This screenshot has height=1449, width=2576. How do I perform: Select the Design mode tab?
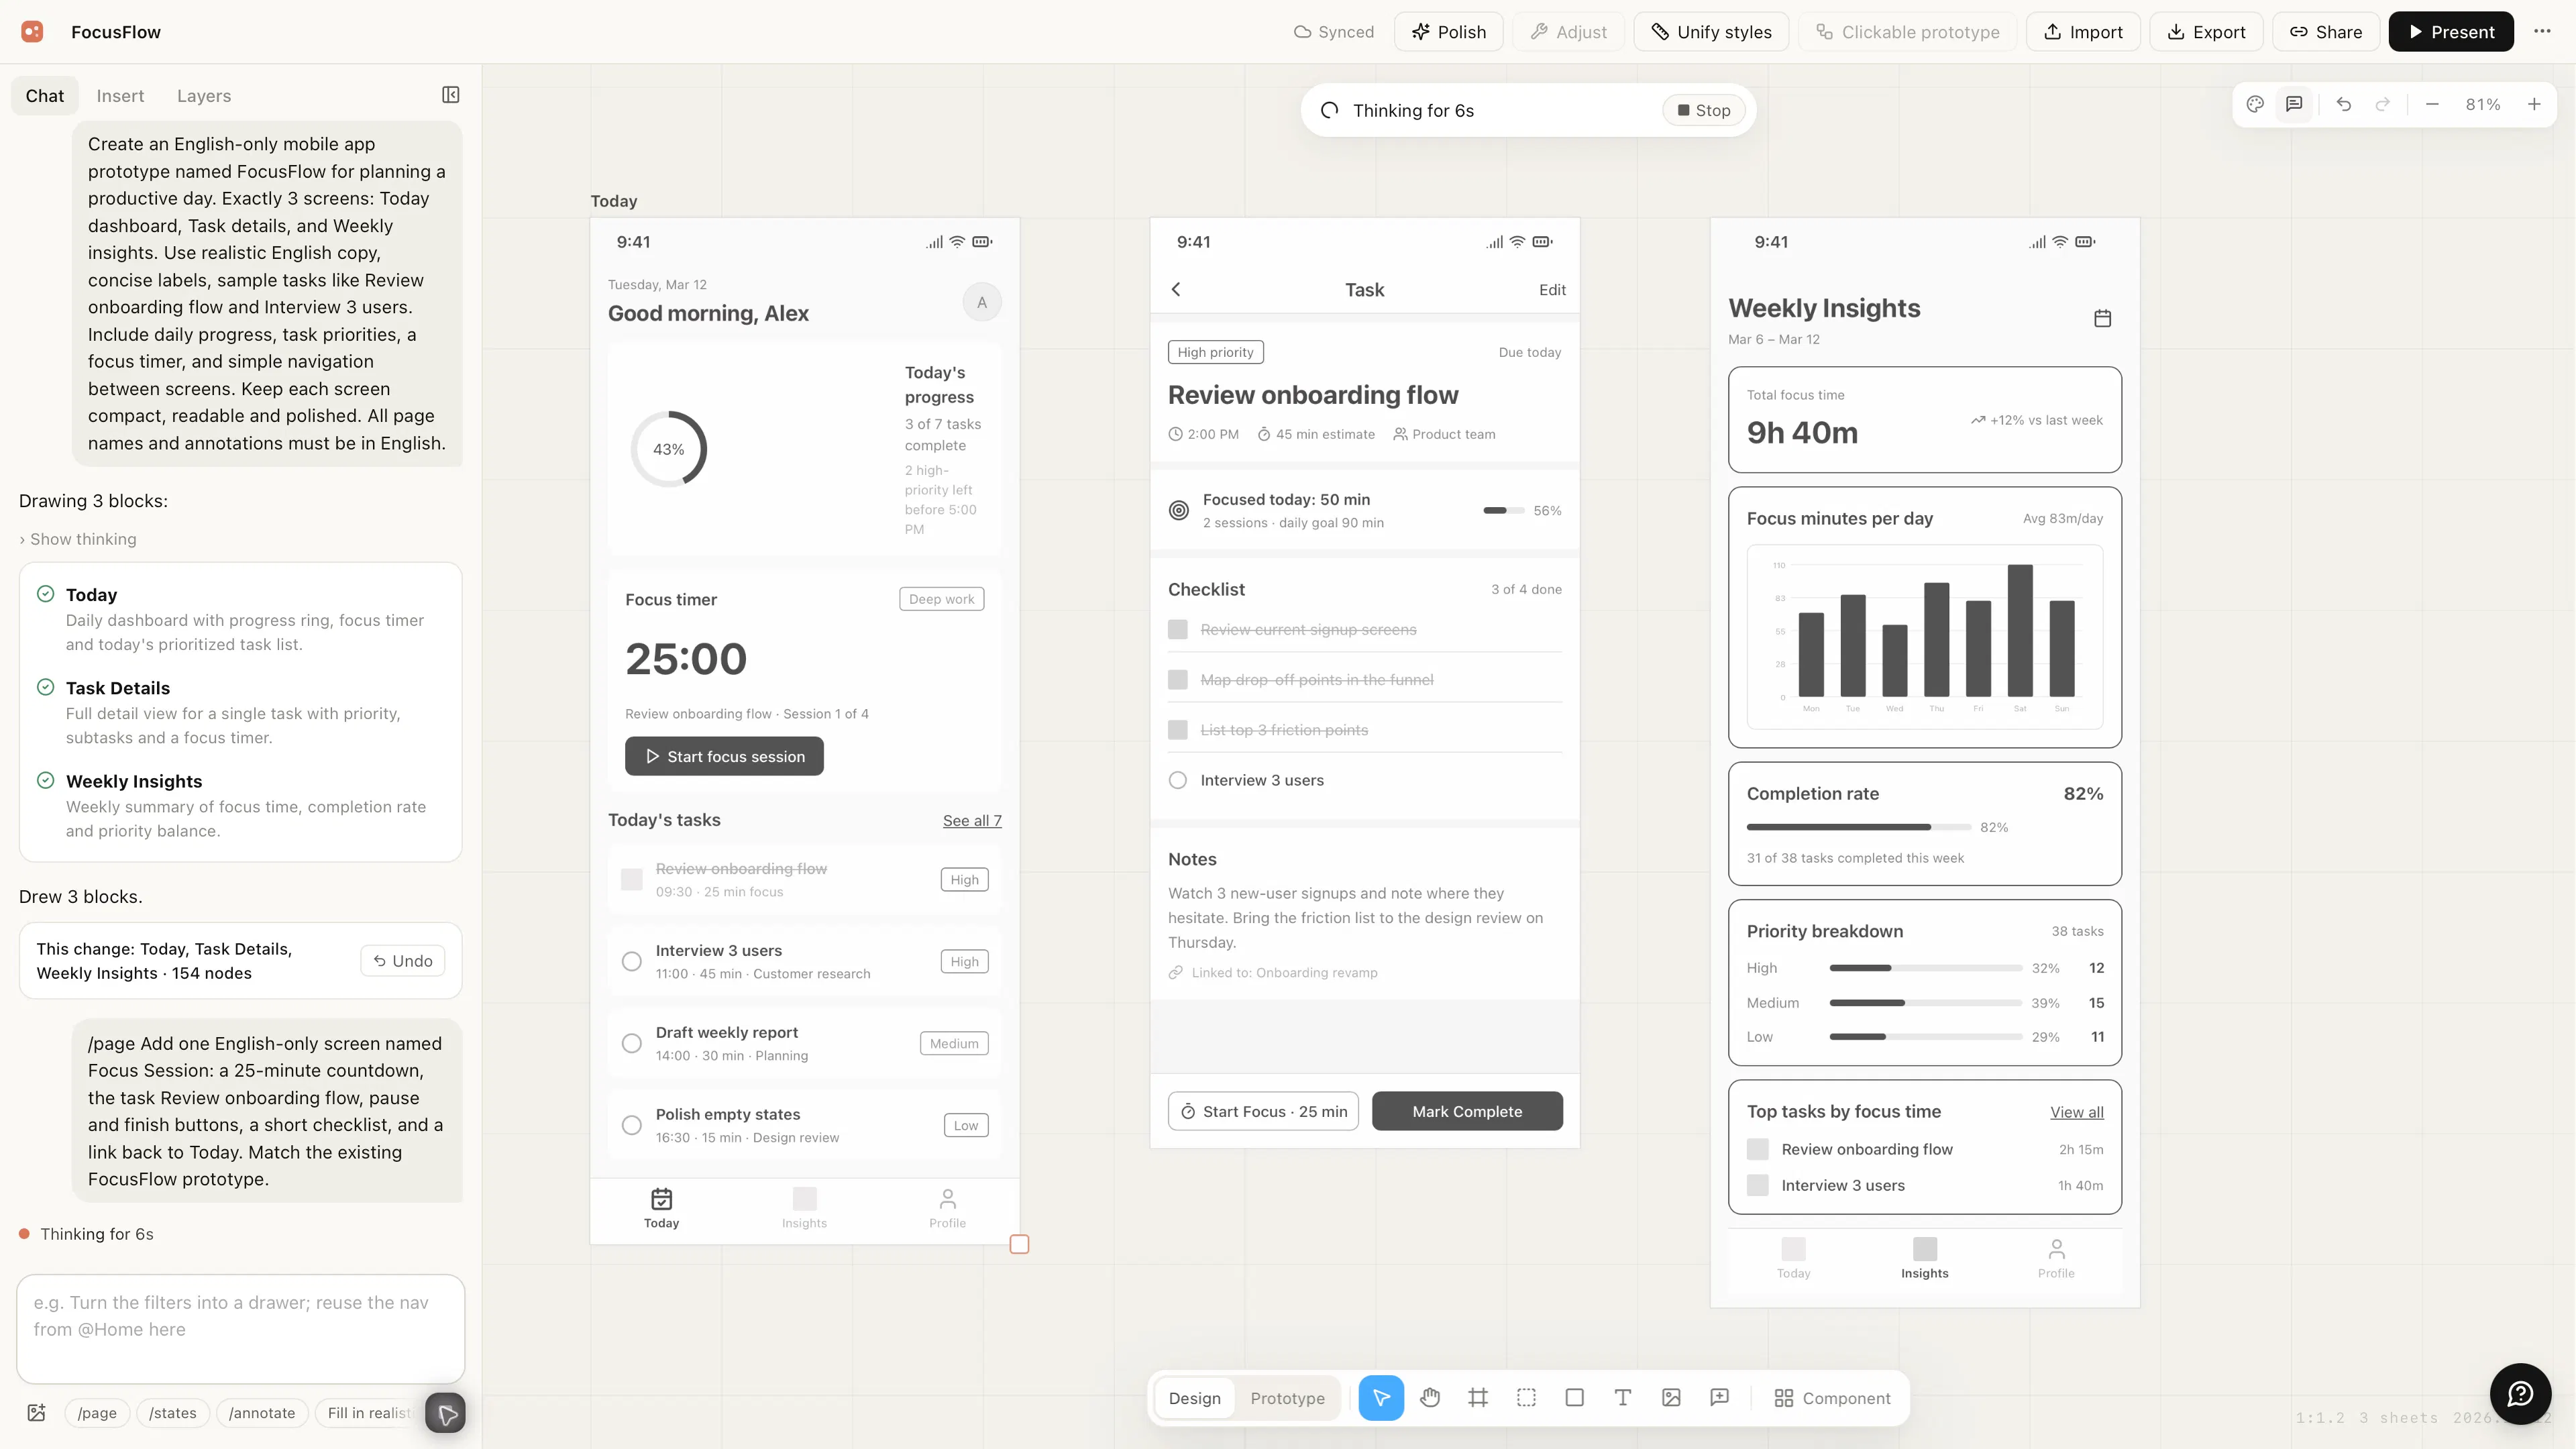click(x=1194, y=1398)
